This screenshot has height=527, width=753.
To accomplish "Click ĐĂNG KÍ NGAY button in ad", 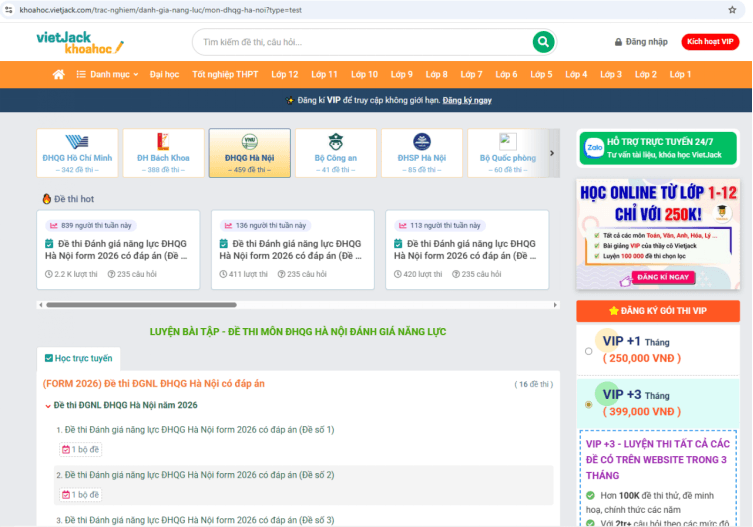I will tap(663, 277).
